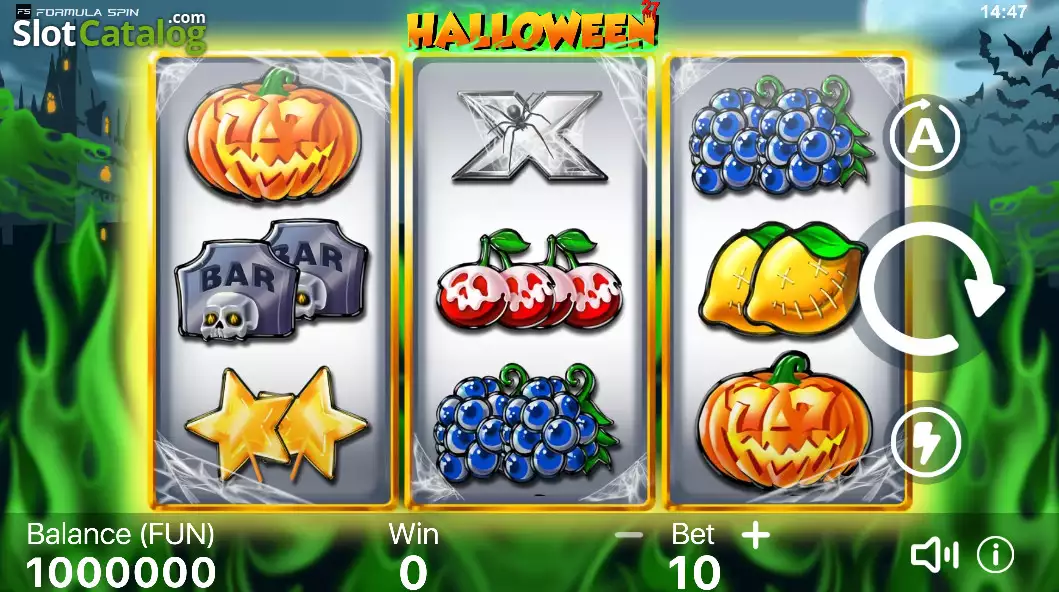Screen dimensions: 1059x592
Task: Click the eyeball grapes on middle reel
Action: pyautogui.click(x=525, y=421)
